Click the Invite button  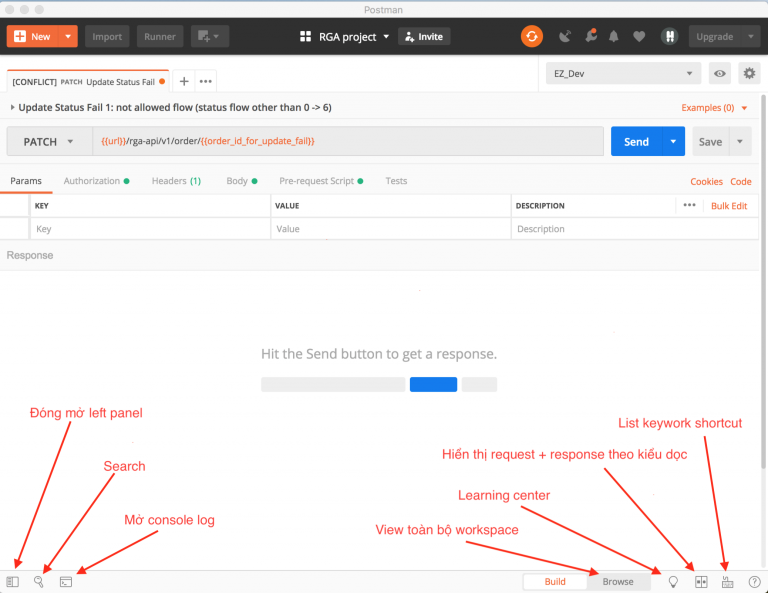[424, 36]
